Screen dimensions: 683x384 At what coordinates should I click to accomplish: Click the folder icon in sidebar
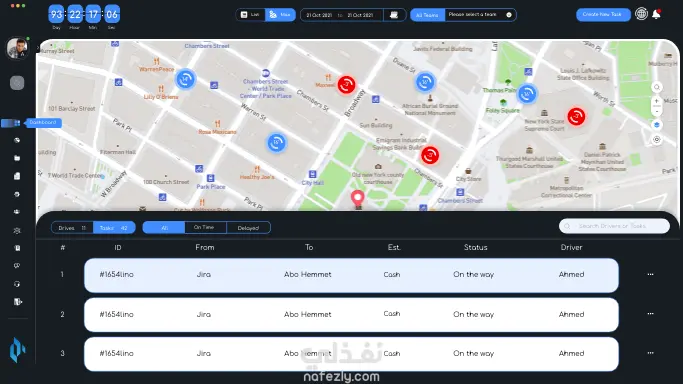click(x=17, y=158)
